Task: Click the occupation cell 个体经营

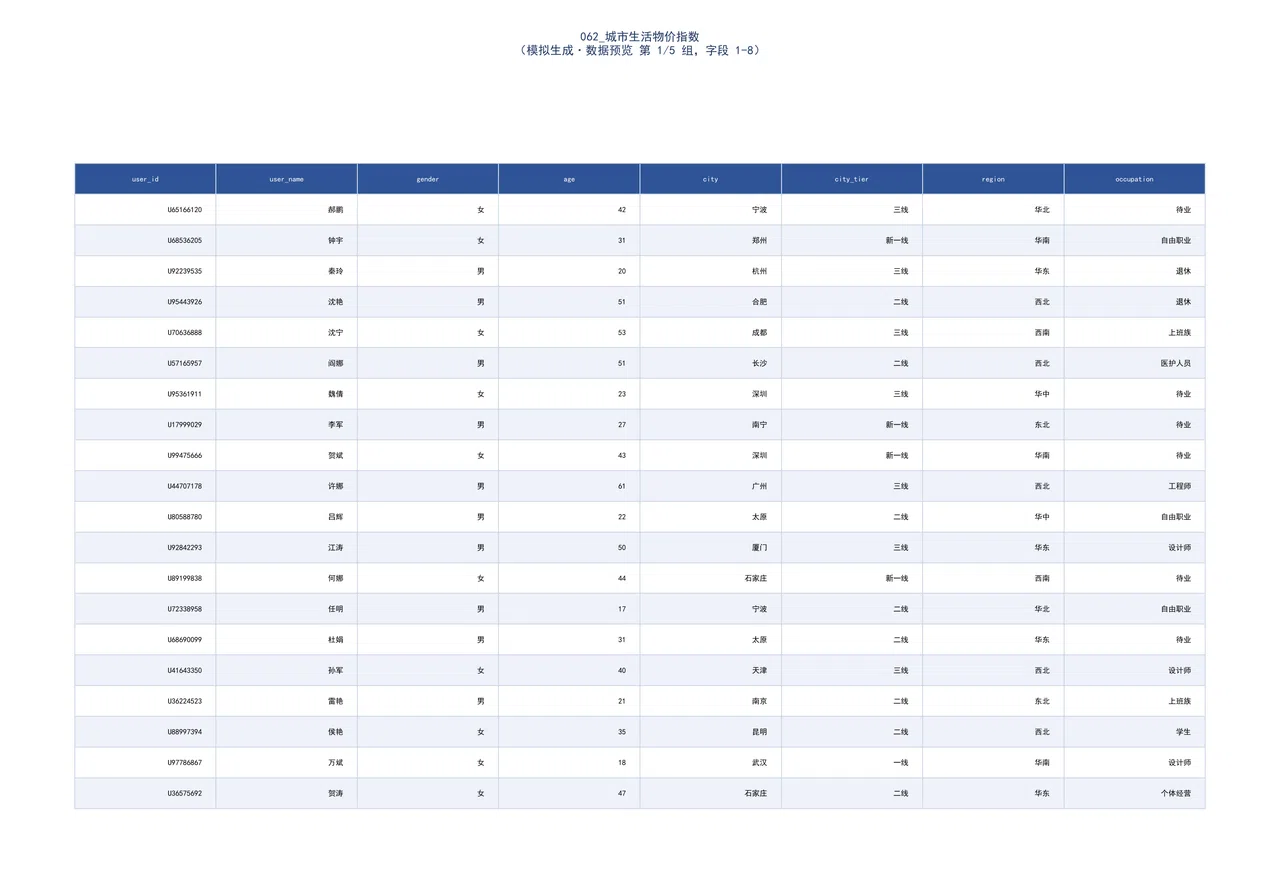Action: pyautogui.click(x=1135, y=793)
